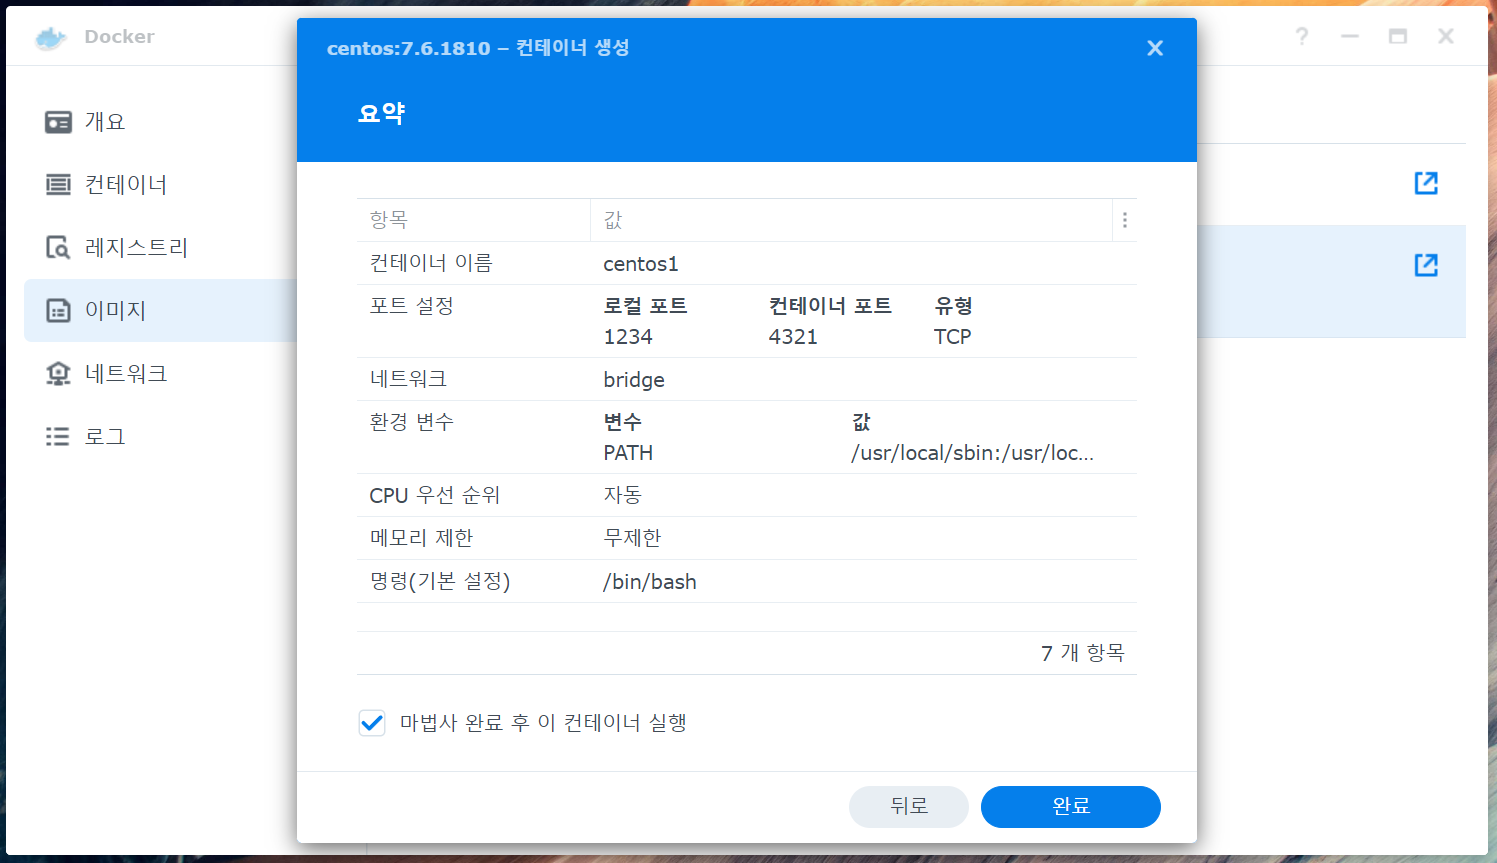This screenshot has width=1497, height=863.
Task: Open the 개요 overview section
Action: point(160,122)
